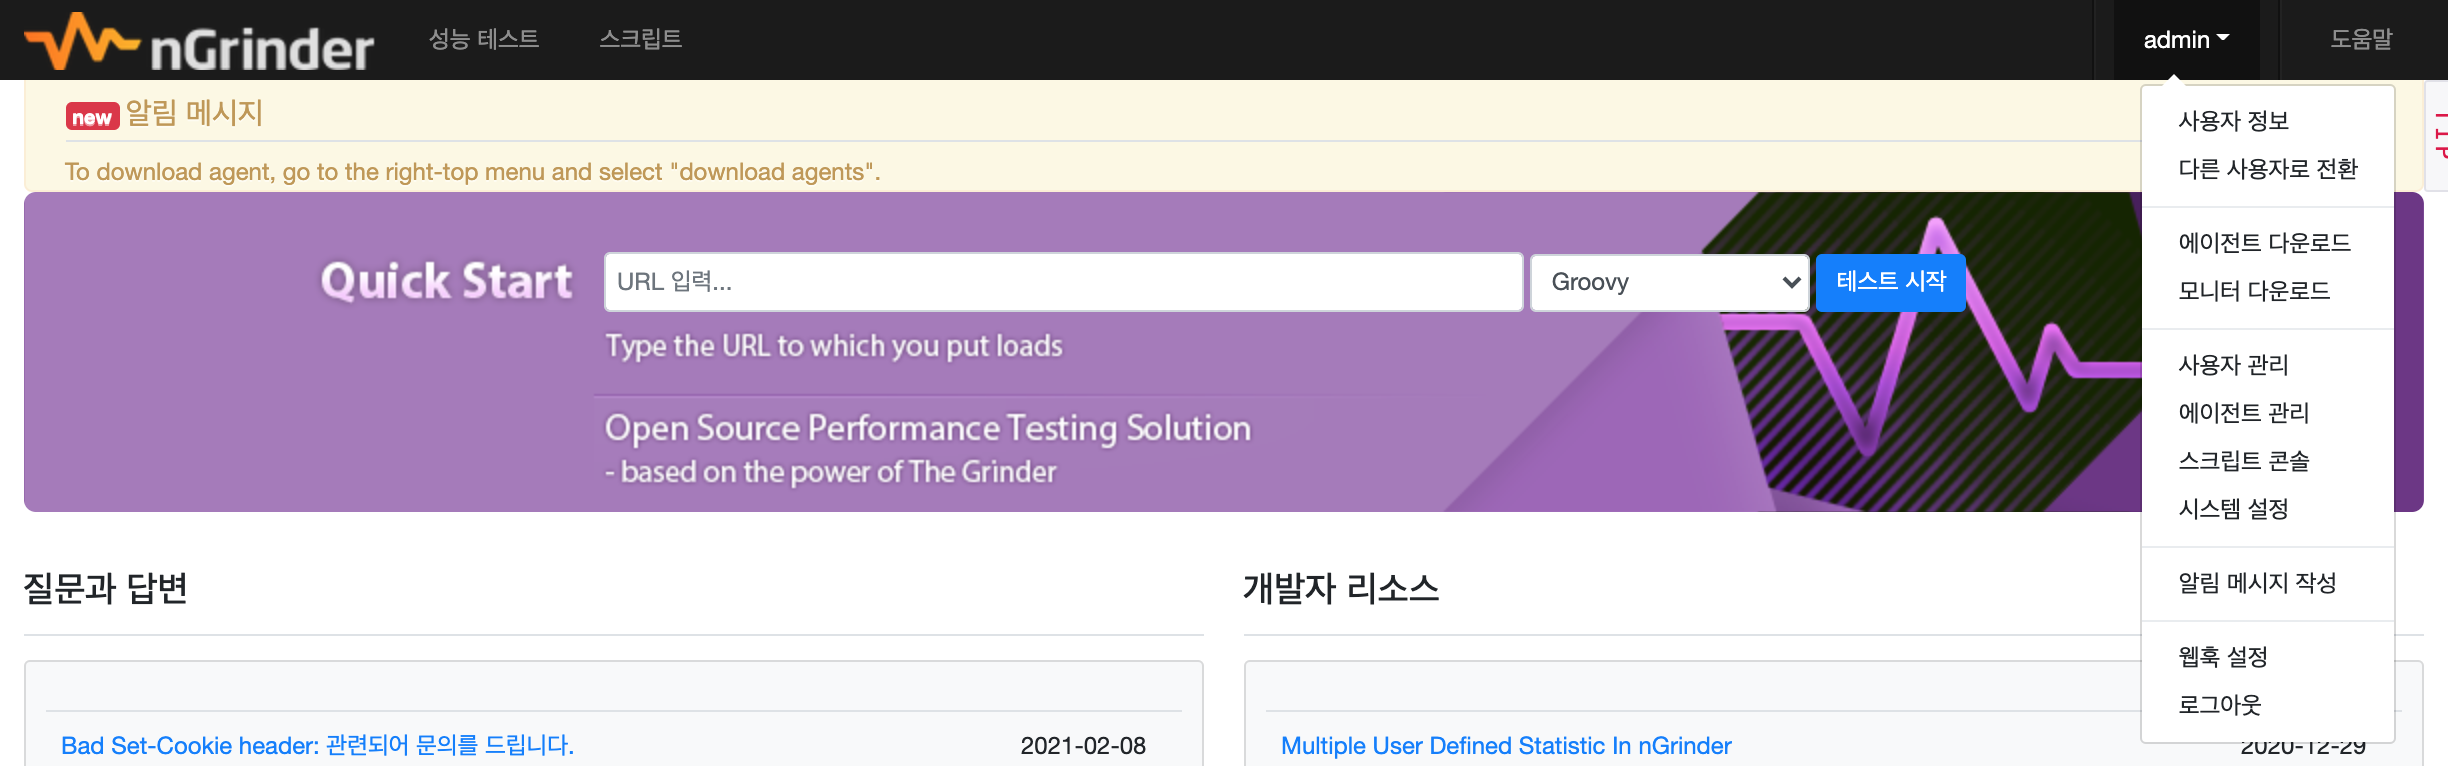2448x766 pixels.
Task: Expand the Groovy script type dropdown
Action: click(x=1669, y=282)
